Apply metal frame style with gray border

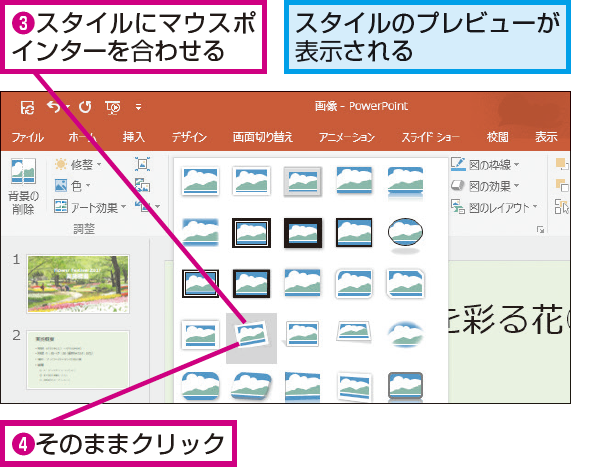(x=302, y=181)
